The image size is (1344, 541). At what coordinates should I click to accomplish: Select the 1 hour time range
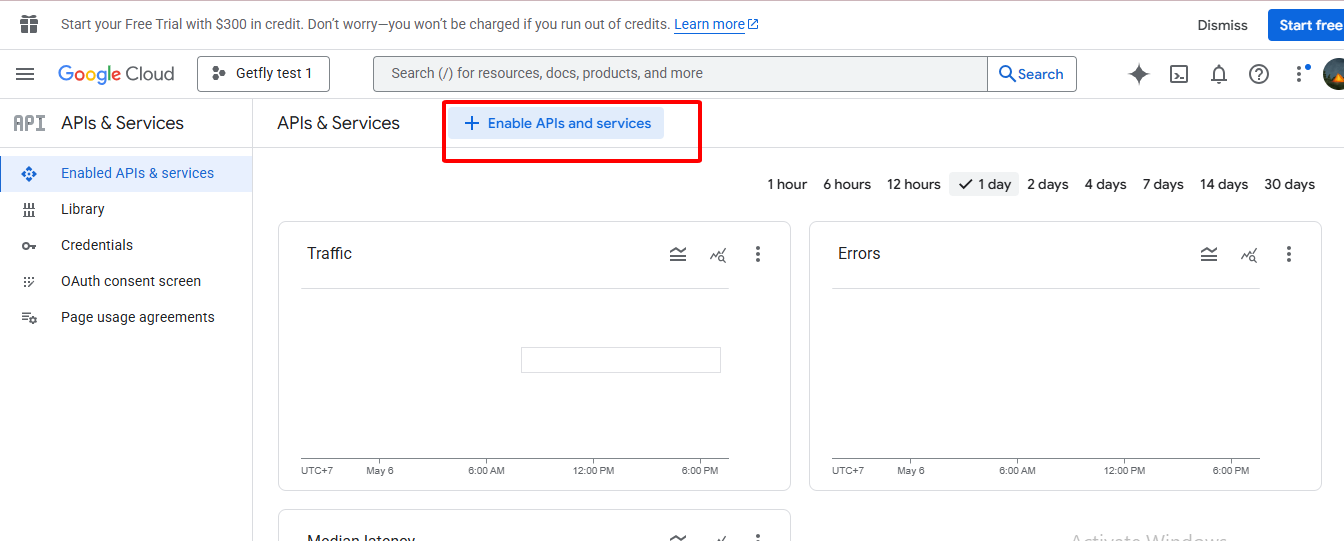pyautogui.click(x=787, y=184)
